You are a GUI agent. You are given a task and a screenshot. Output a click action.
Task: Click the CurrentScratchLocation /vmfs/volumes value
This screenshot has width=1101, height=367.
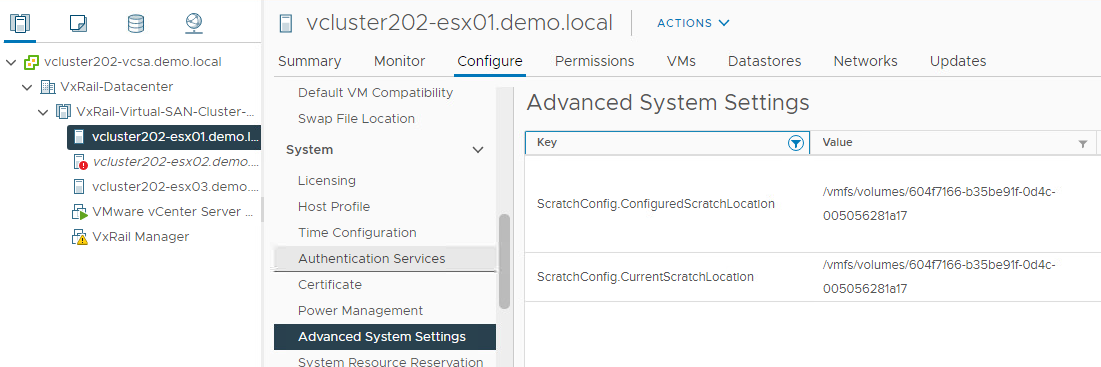point(939,276)
